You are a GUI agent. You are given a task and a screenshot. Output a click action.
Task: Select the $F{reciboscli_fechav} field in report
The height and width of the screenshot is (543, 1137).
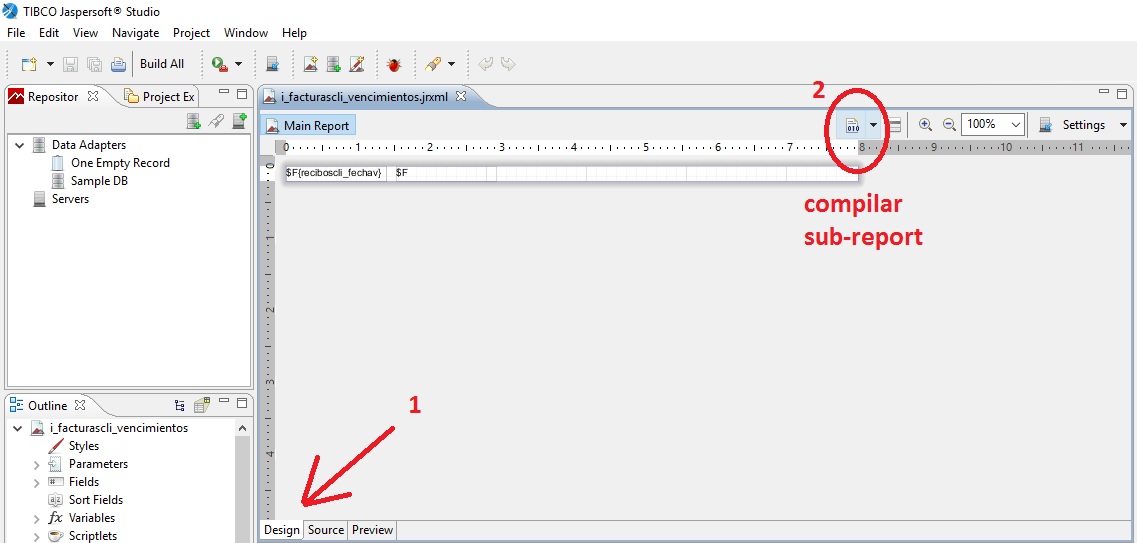(335, 173)
